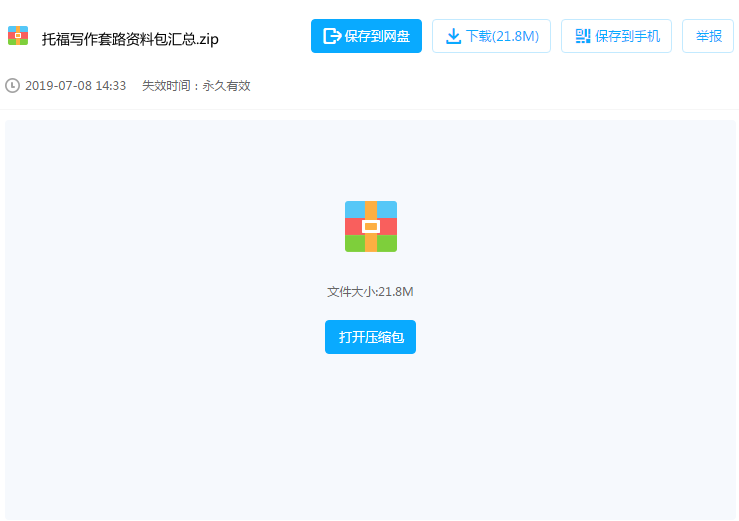Click the 文件大小:21.8M text
This screenshot has width=739, height=521.
pyautogui.click(x=370, y=292)
